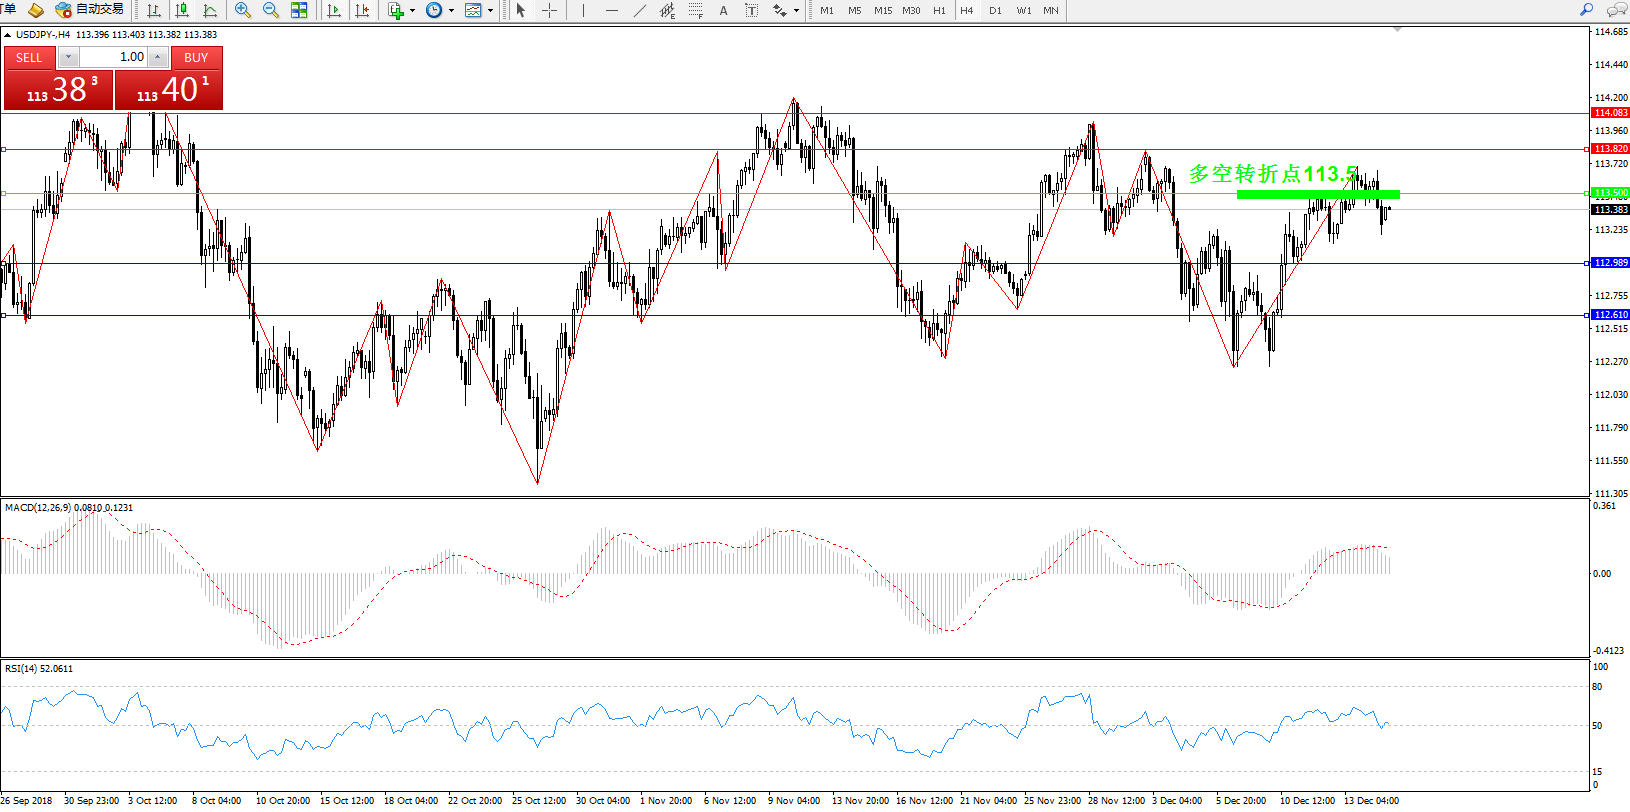Screen dimensions: 1630x812
Task: Toggle the chart shift icon
Action: (362, 10)
